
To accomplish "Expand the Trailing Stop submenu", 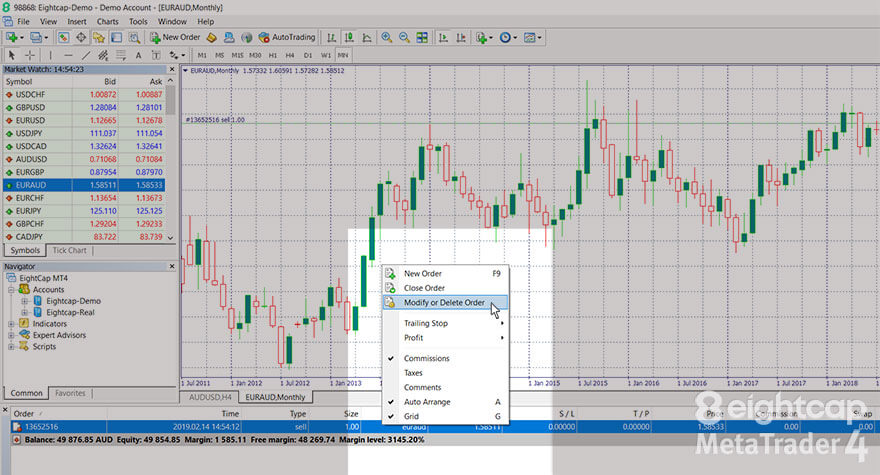I will [x=445, y=323].
